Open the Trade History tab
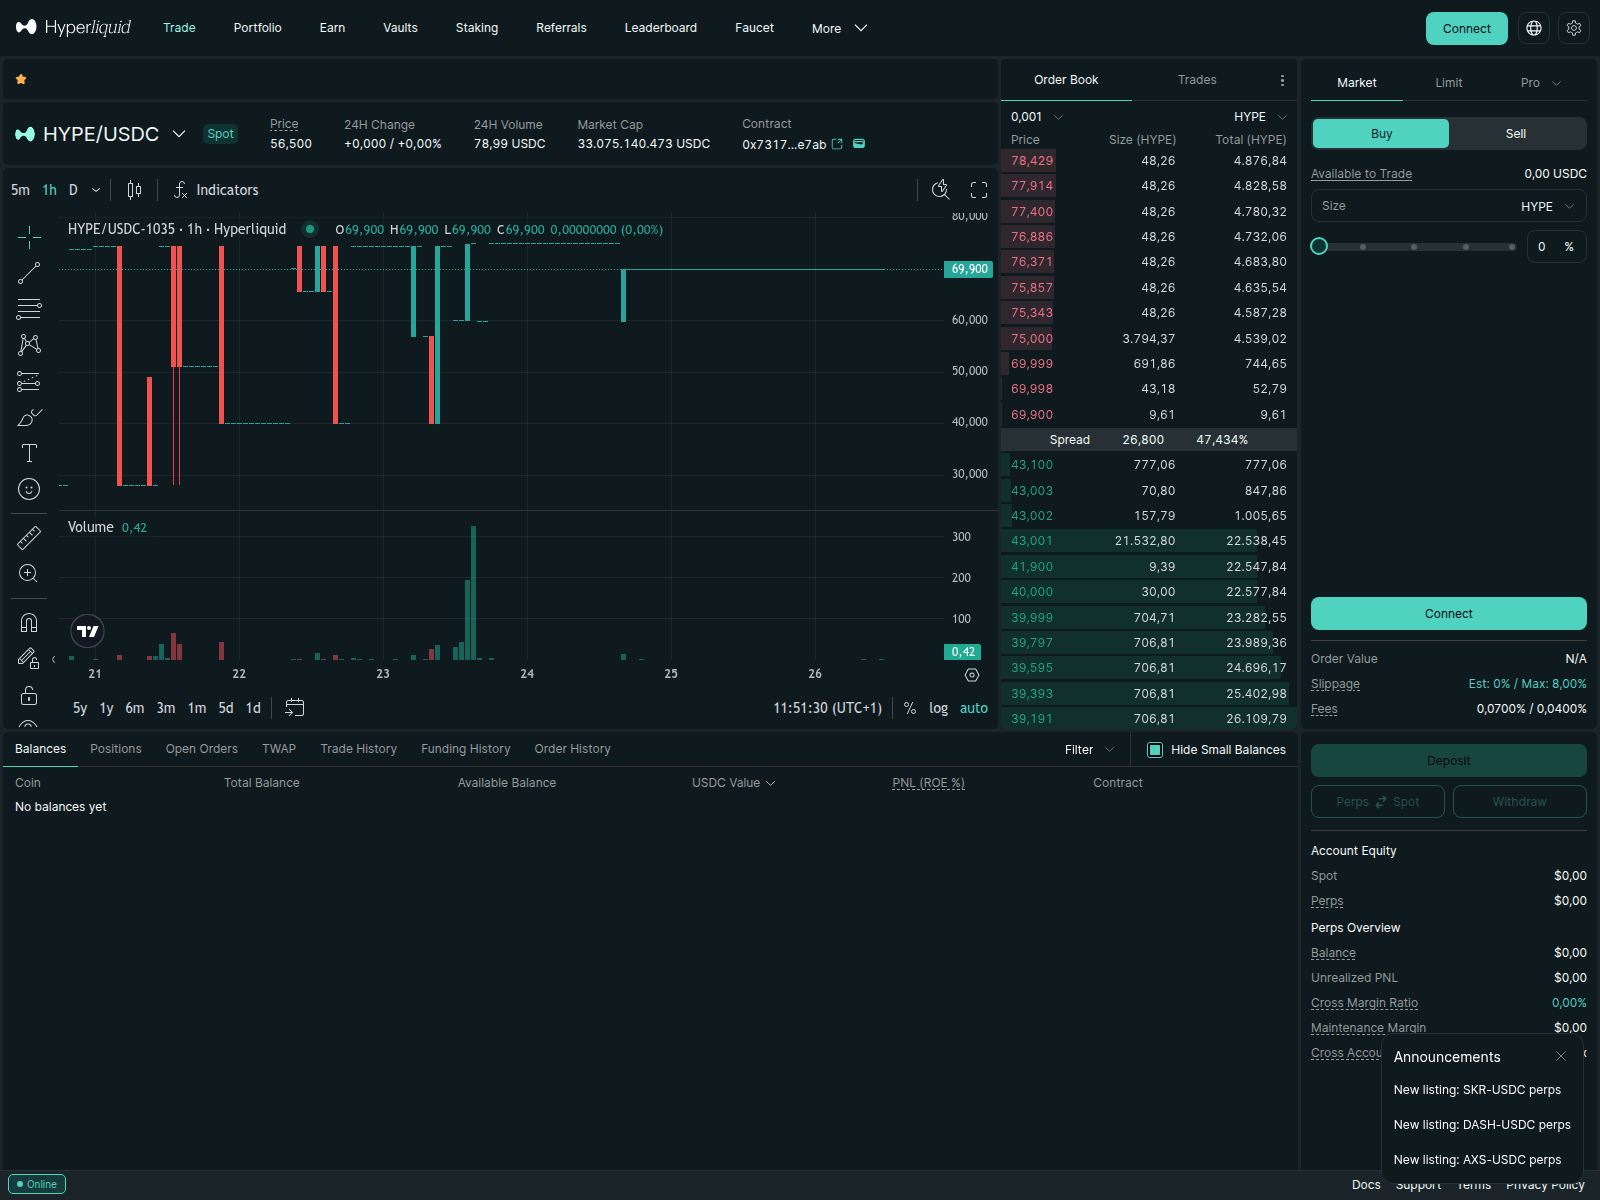This screenshot has height=1200, width=1600. (x=358, y=749)
